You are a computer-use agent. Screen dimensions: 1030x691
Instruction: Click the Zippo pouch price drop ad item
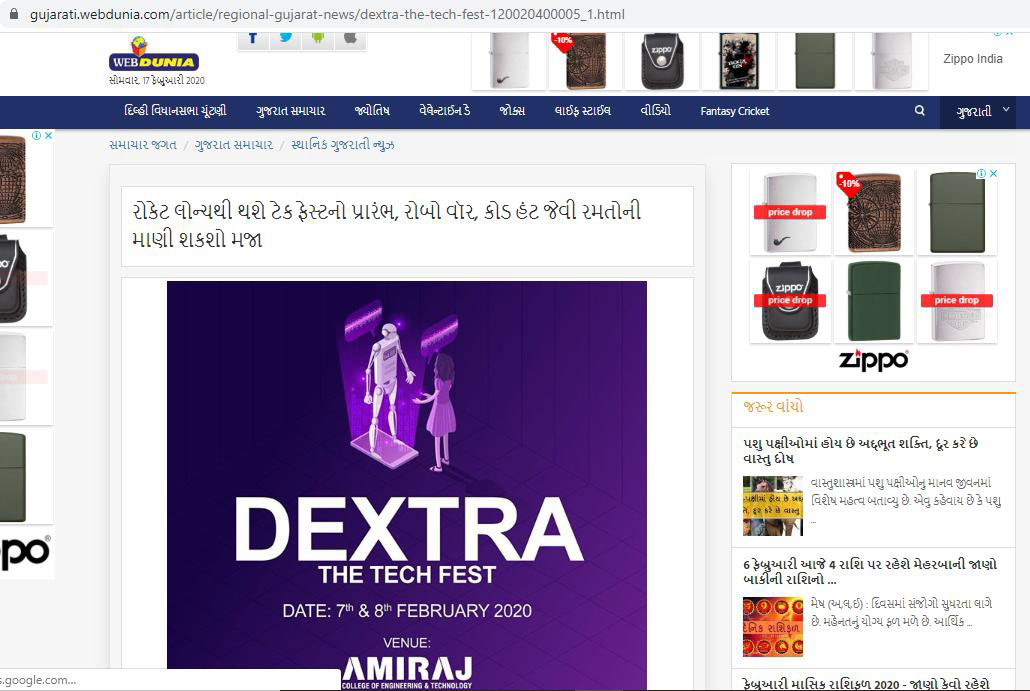(790, 301)
